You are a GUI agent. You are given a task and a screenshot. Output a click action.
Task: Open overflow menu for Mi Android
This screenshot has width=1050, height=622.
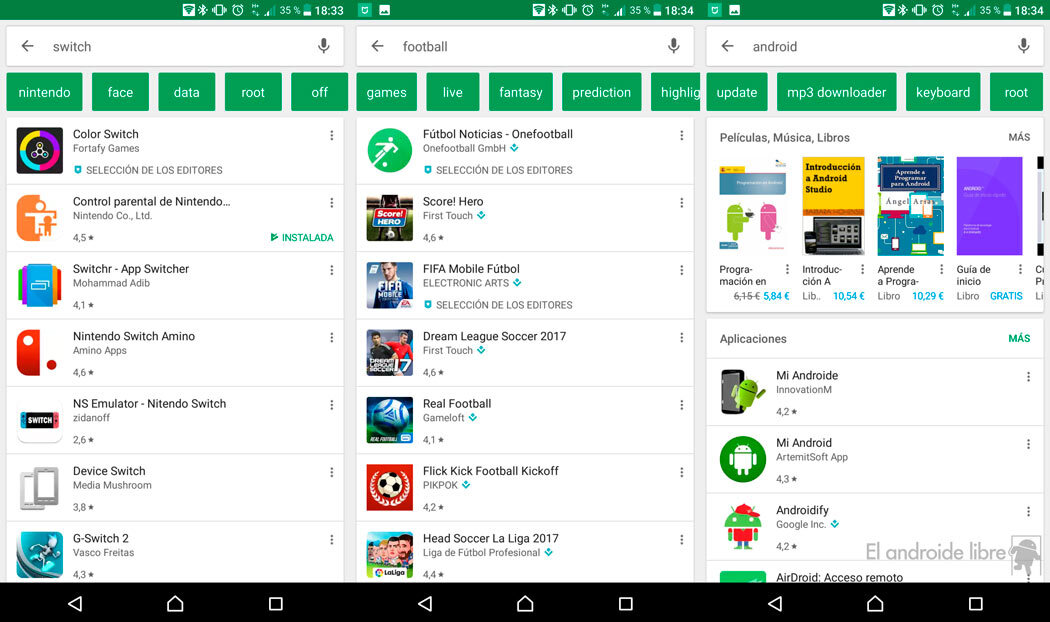(x=1028, y=444)
